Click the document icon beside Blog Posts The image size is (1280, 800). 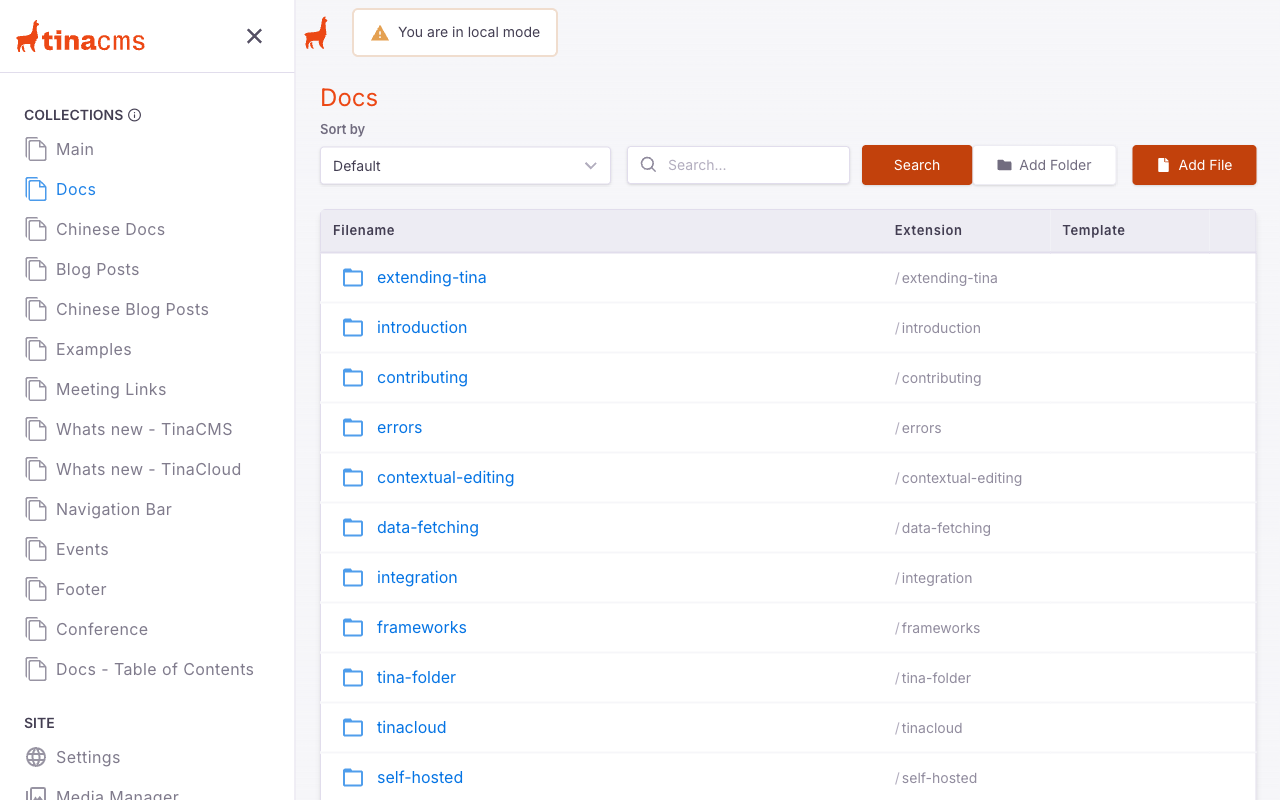(36, 269)
